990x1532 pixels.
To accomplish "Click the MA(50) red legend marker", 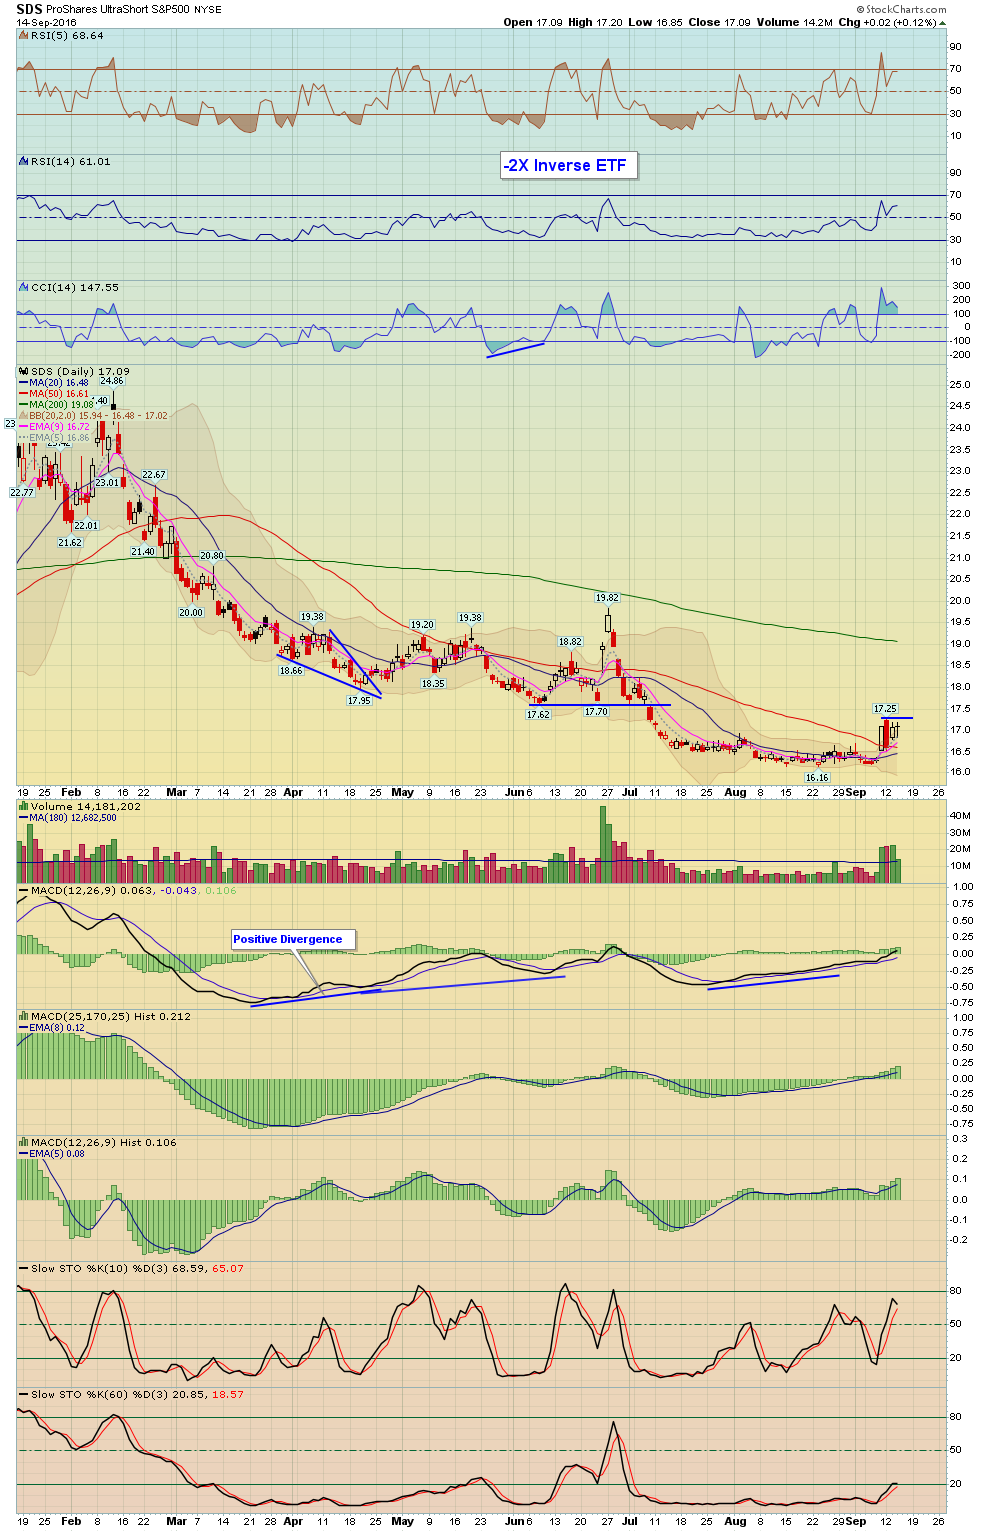I will tap(23, 394).
